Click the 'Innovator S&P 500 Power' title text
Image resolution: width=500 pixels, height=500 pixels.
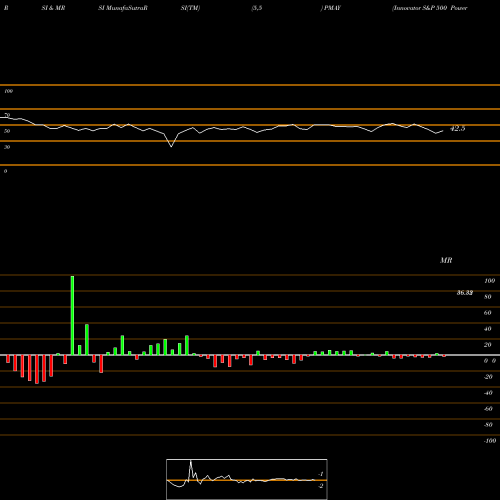click(x=430, y=8)
